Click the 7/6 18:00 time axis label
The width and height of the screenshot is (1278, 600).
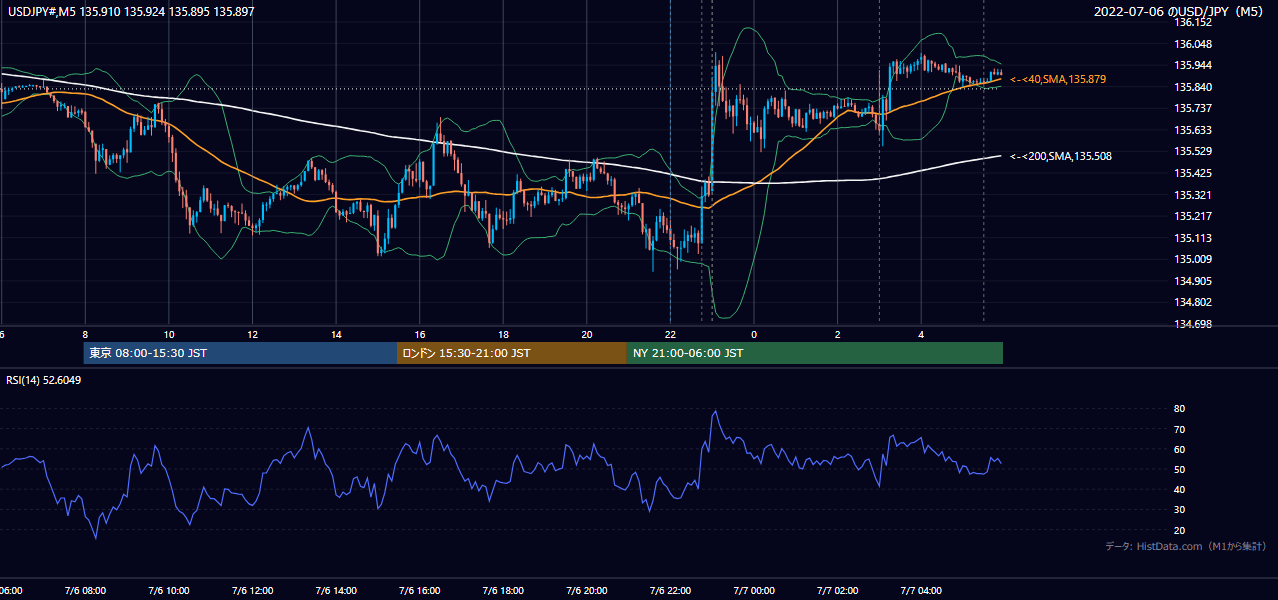[x=503, y=591]
